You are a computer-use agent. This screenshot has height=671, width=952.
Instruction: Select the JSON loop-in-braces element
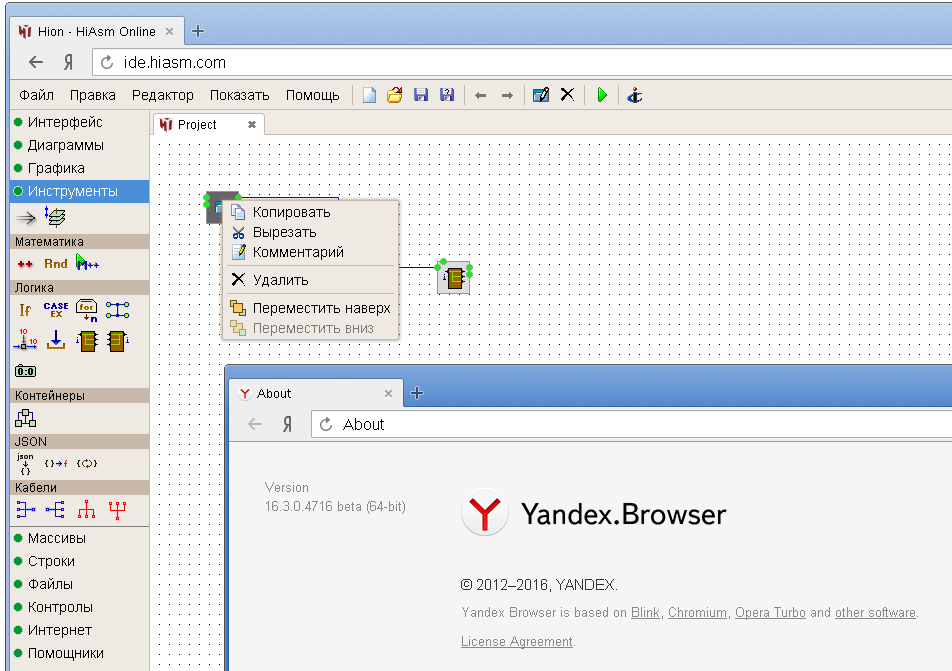(87, 464)
